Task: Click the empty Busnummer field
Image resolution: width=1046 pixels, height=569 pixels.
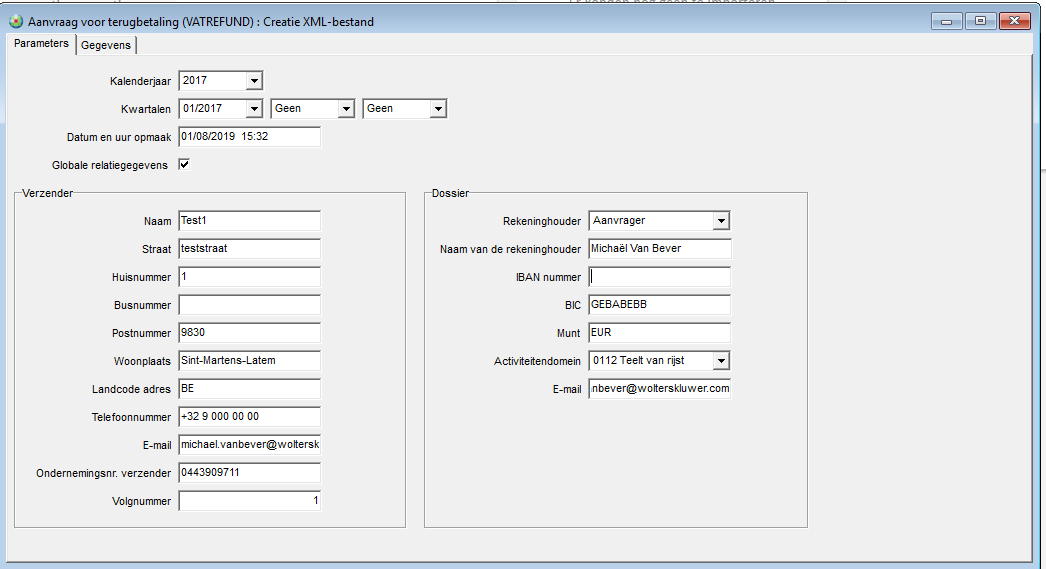Action: 249,305
